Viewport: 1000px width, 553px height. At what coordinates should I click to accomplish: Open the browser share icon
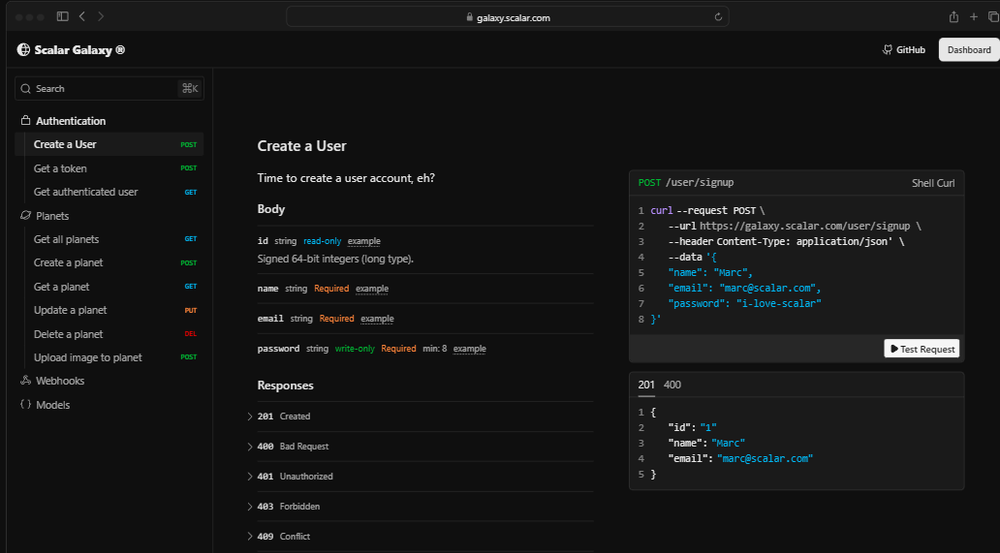click(953, 17)
